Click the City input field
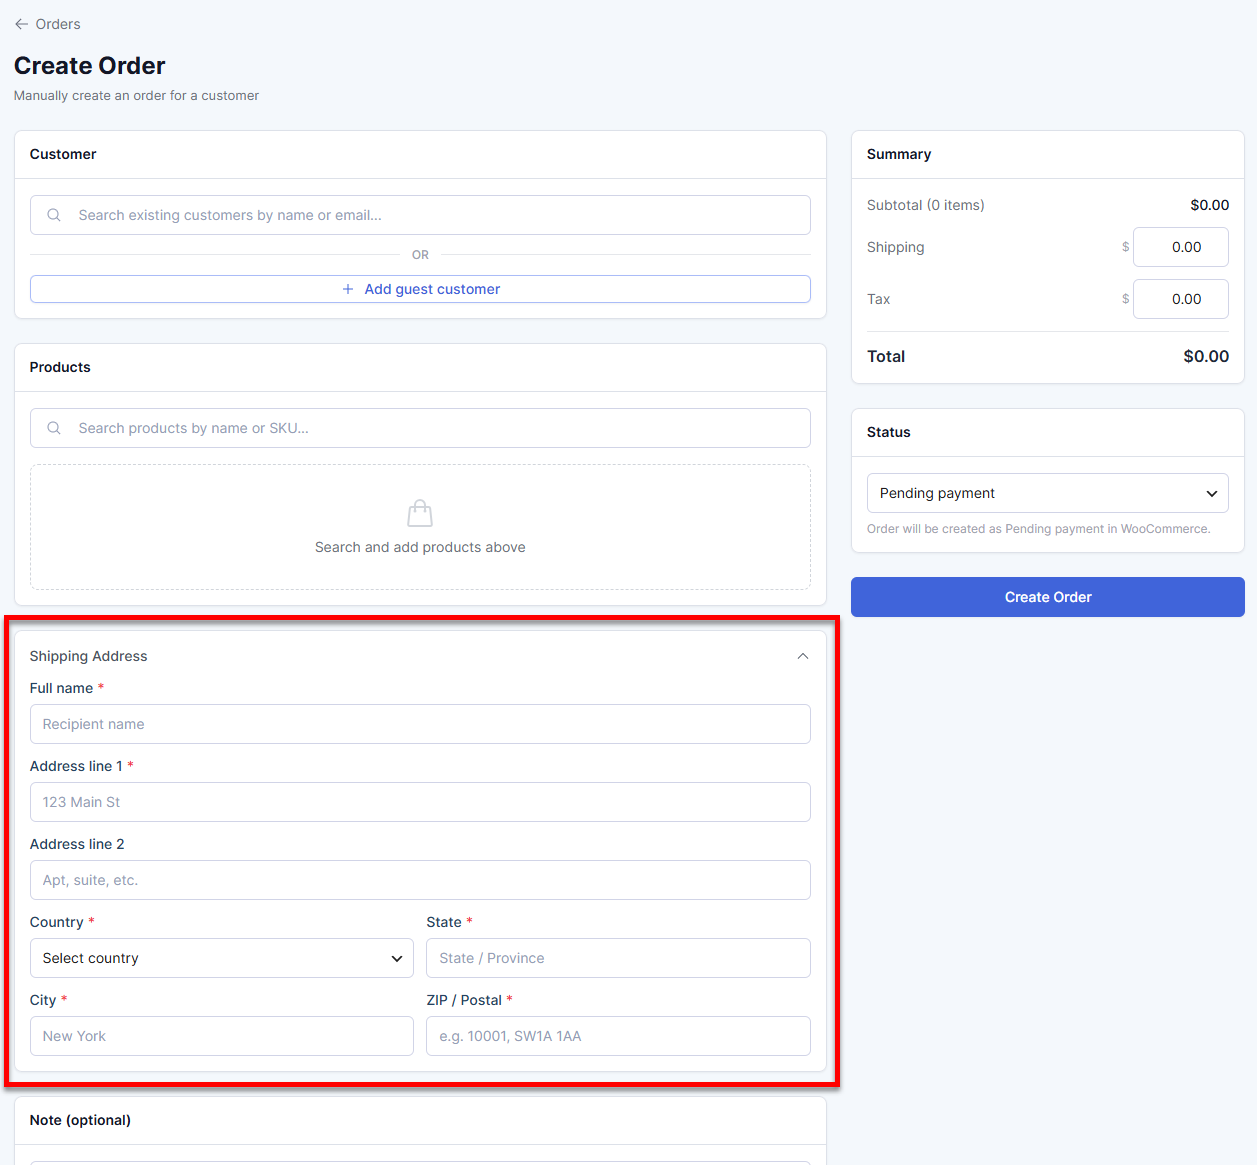Image resolution: width=1257 pixels, height=1165 pixels. [222, 1036]
